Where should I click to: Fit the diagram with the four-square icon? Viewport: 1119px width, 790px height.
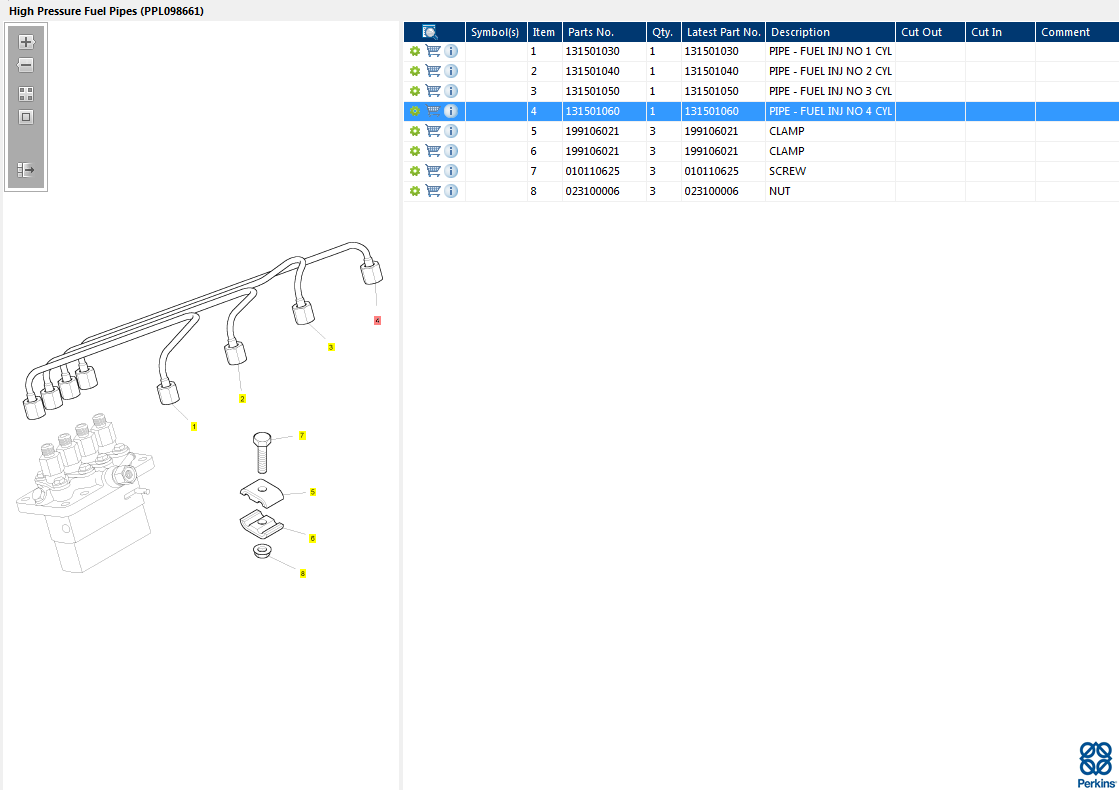tap(26, 94)
